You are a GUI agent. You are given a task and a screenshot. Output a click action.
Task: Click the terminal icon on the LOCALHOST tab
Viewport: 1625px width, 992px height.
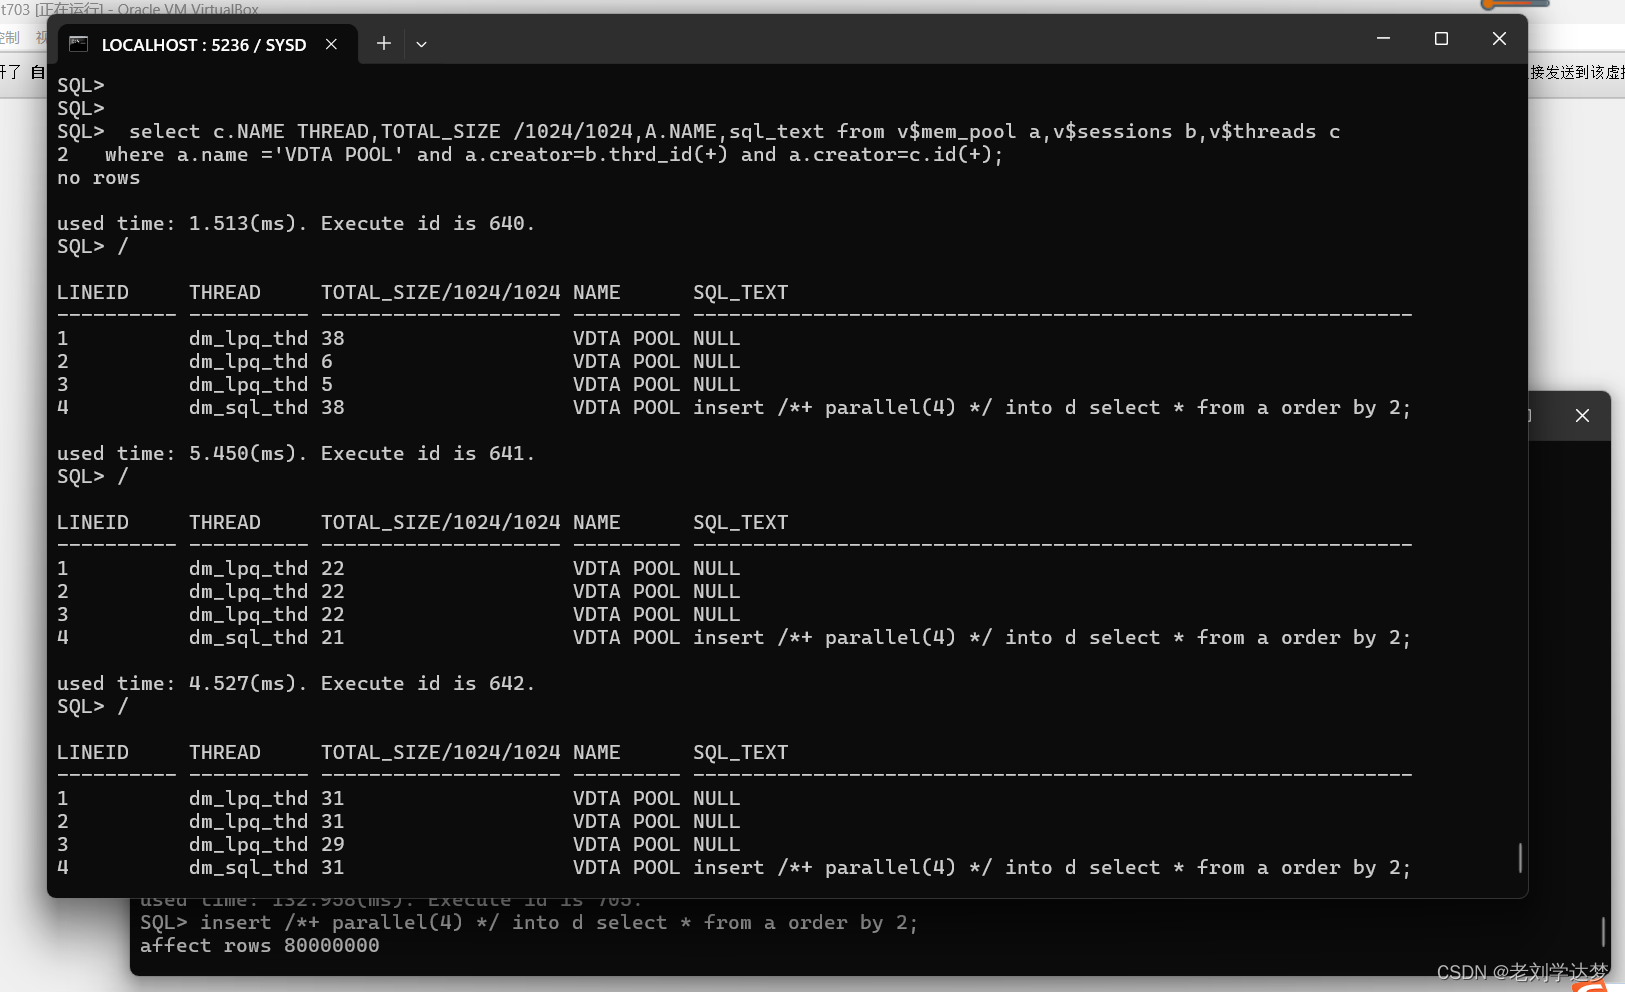79,44
